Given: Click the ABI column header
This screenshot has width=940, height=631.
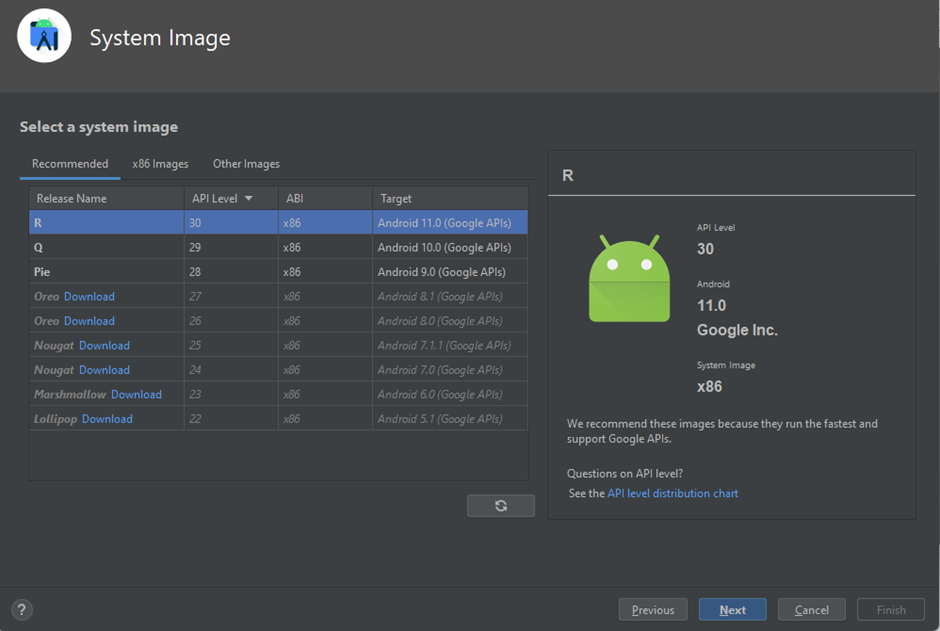Looking at the screenshot, I should [x=325, y=198].
